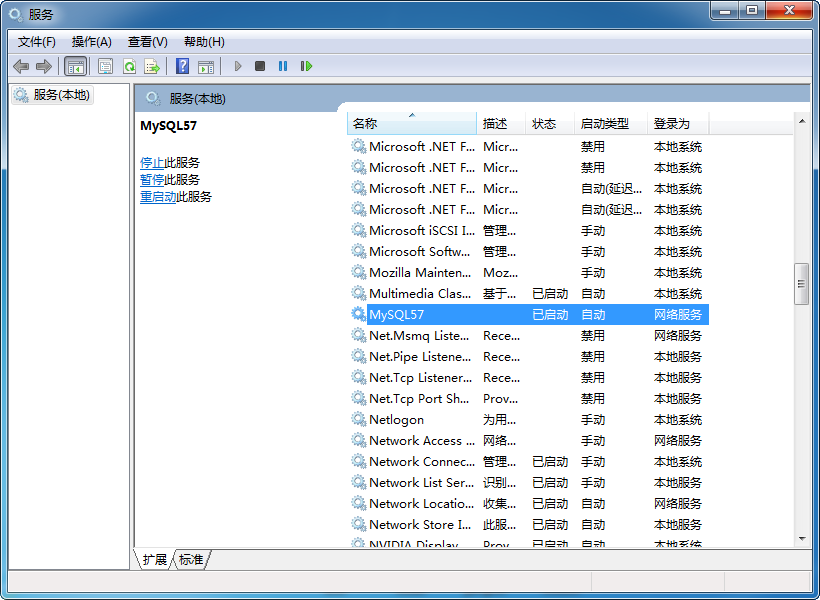Click the Stop Service toolbar icon
Image resolution: width=820 pixels, height=600 pixels.
point(260,66)
